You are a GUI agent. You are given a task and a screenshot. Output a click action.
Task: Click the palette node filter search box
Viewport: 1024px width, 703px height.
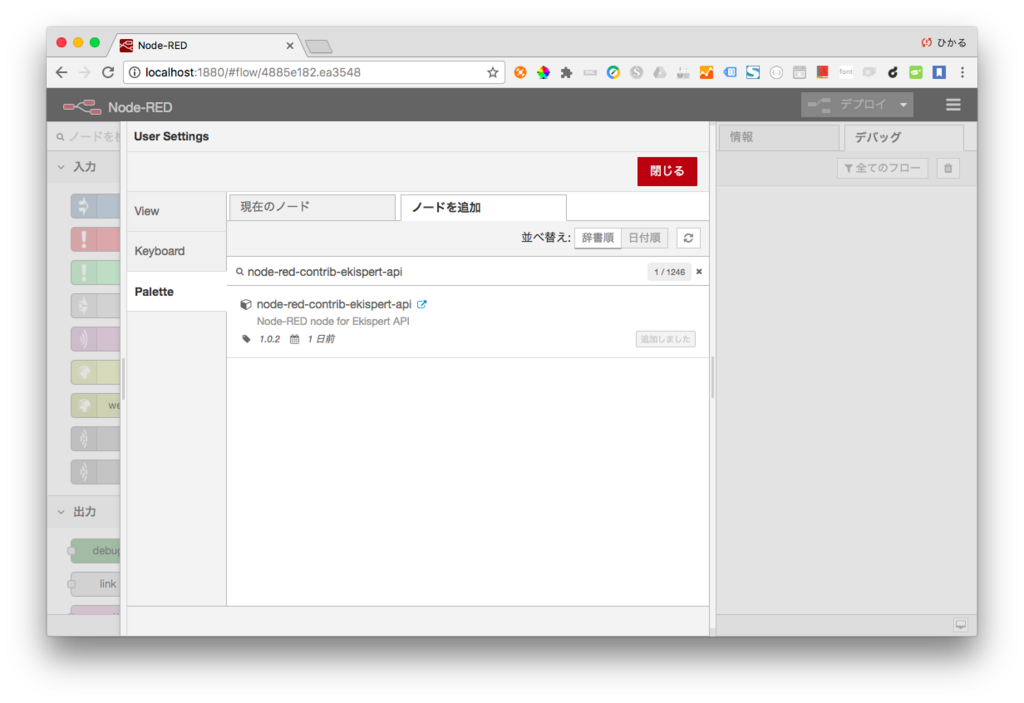point(89,137)
